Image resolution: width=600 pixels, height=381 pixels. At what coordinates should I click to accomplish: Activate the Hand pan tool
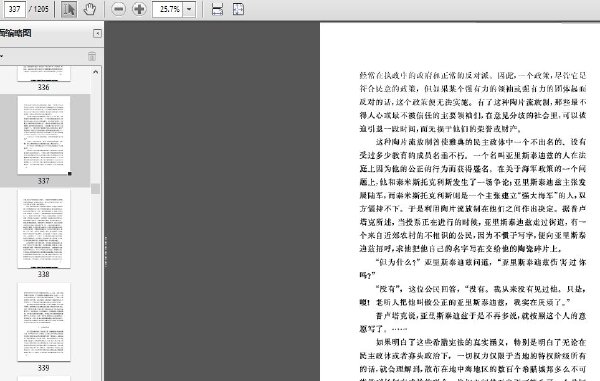click(x=90, y=9)
